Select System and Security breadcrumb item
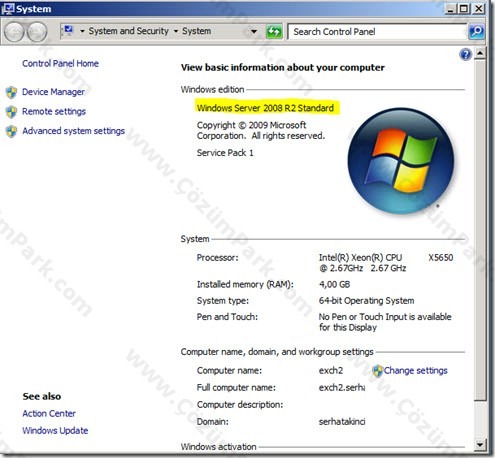The width and height of the screenshot is (495, 458). pos(129,31)
